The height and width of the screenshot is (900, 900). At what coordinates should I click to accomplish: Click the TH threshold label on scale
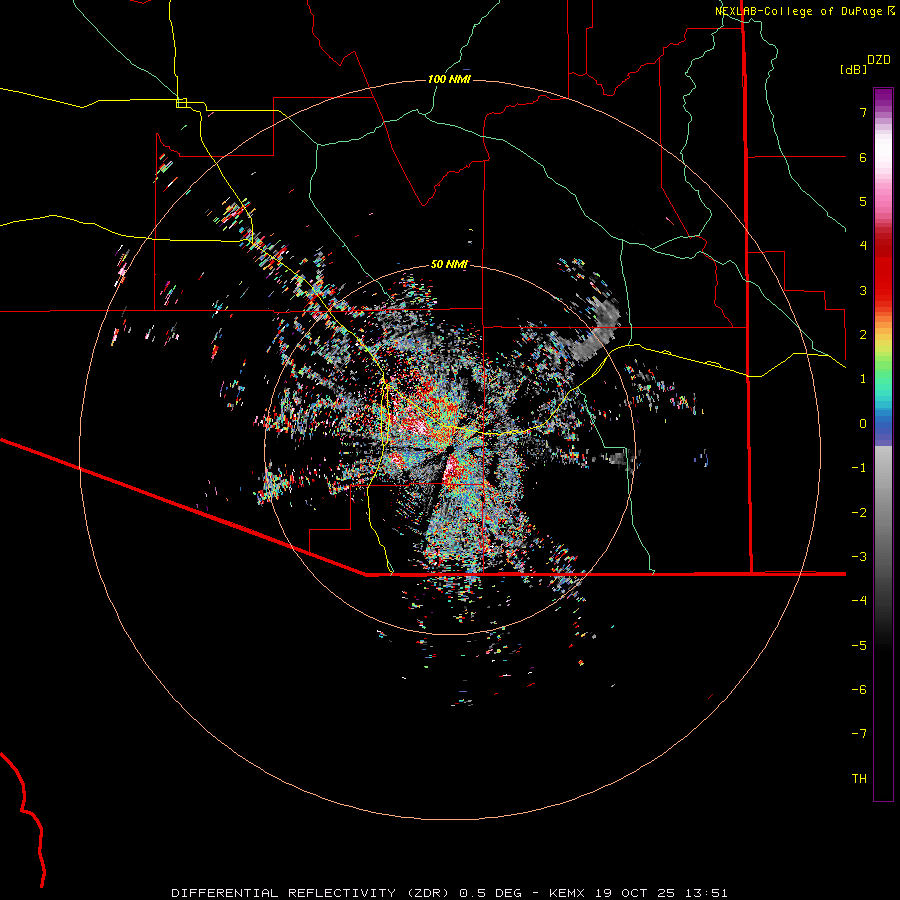click(x=859, y=779)
